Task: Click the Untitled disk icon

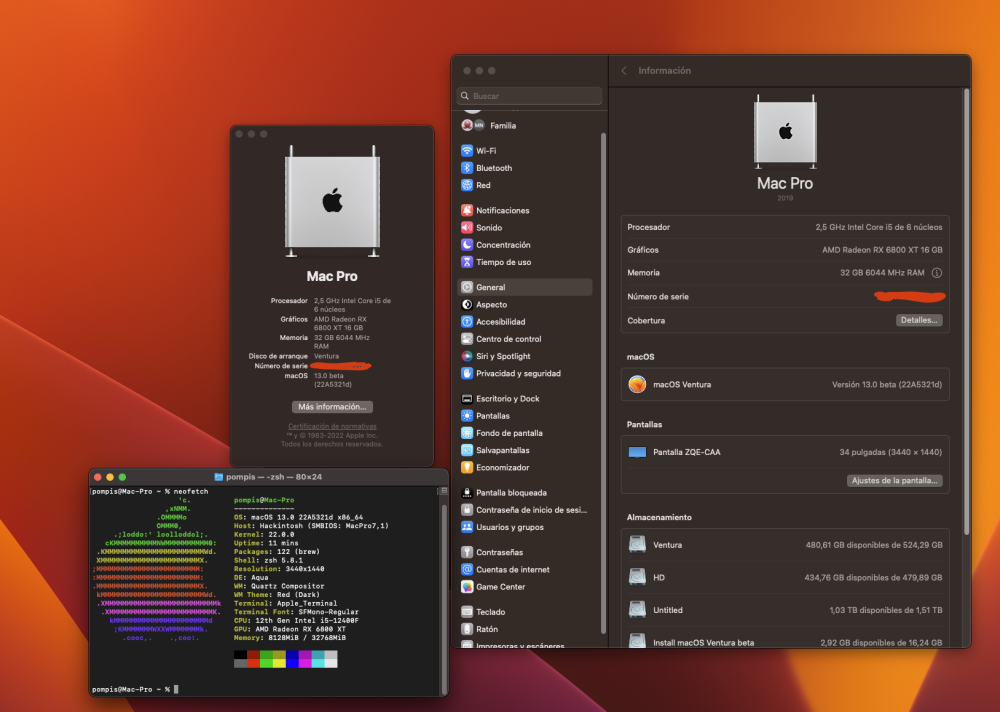Action: tap(637, 610)
